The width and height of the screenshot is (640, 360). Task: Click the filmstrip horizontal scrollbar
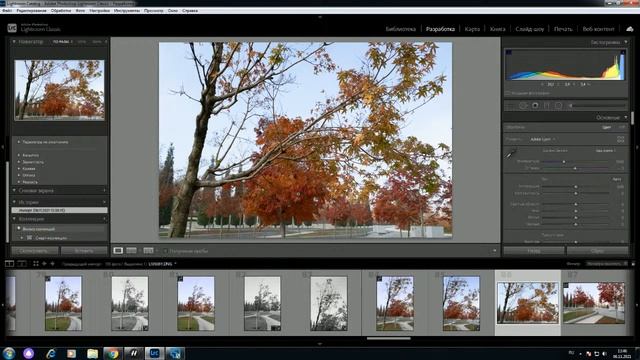coord(389,338)
